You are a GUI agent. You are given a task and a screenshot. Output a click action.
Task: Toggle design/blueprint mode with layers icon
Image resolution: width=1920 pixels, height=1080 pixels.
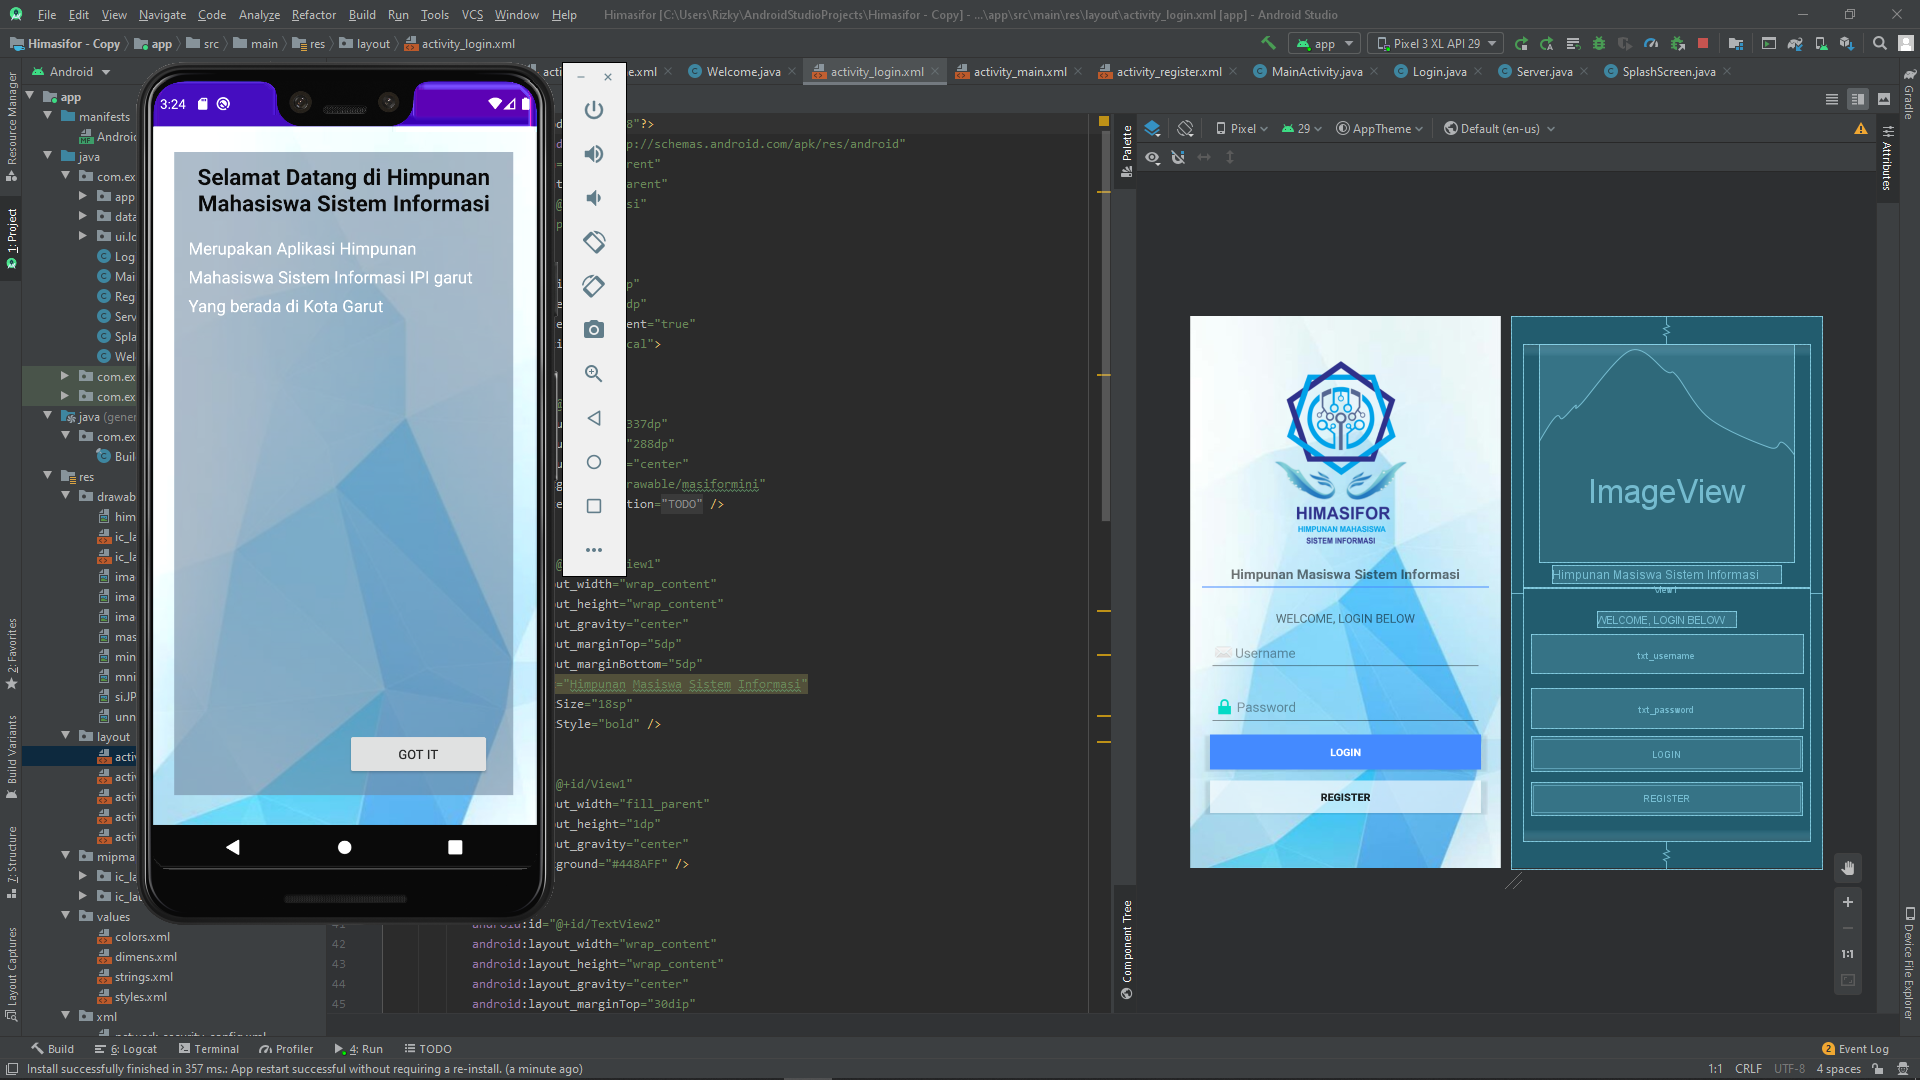tap(1153, 128)
